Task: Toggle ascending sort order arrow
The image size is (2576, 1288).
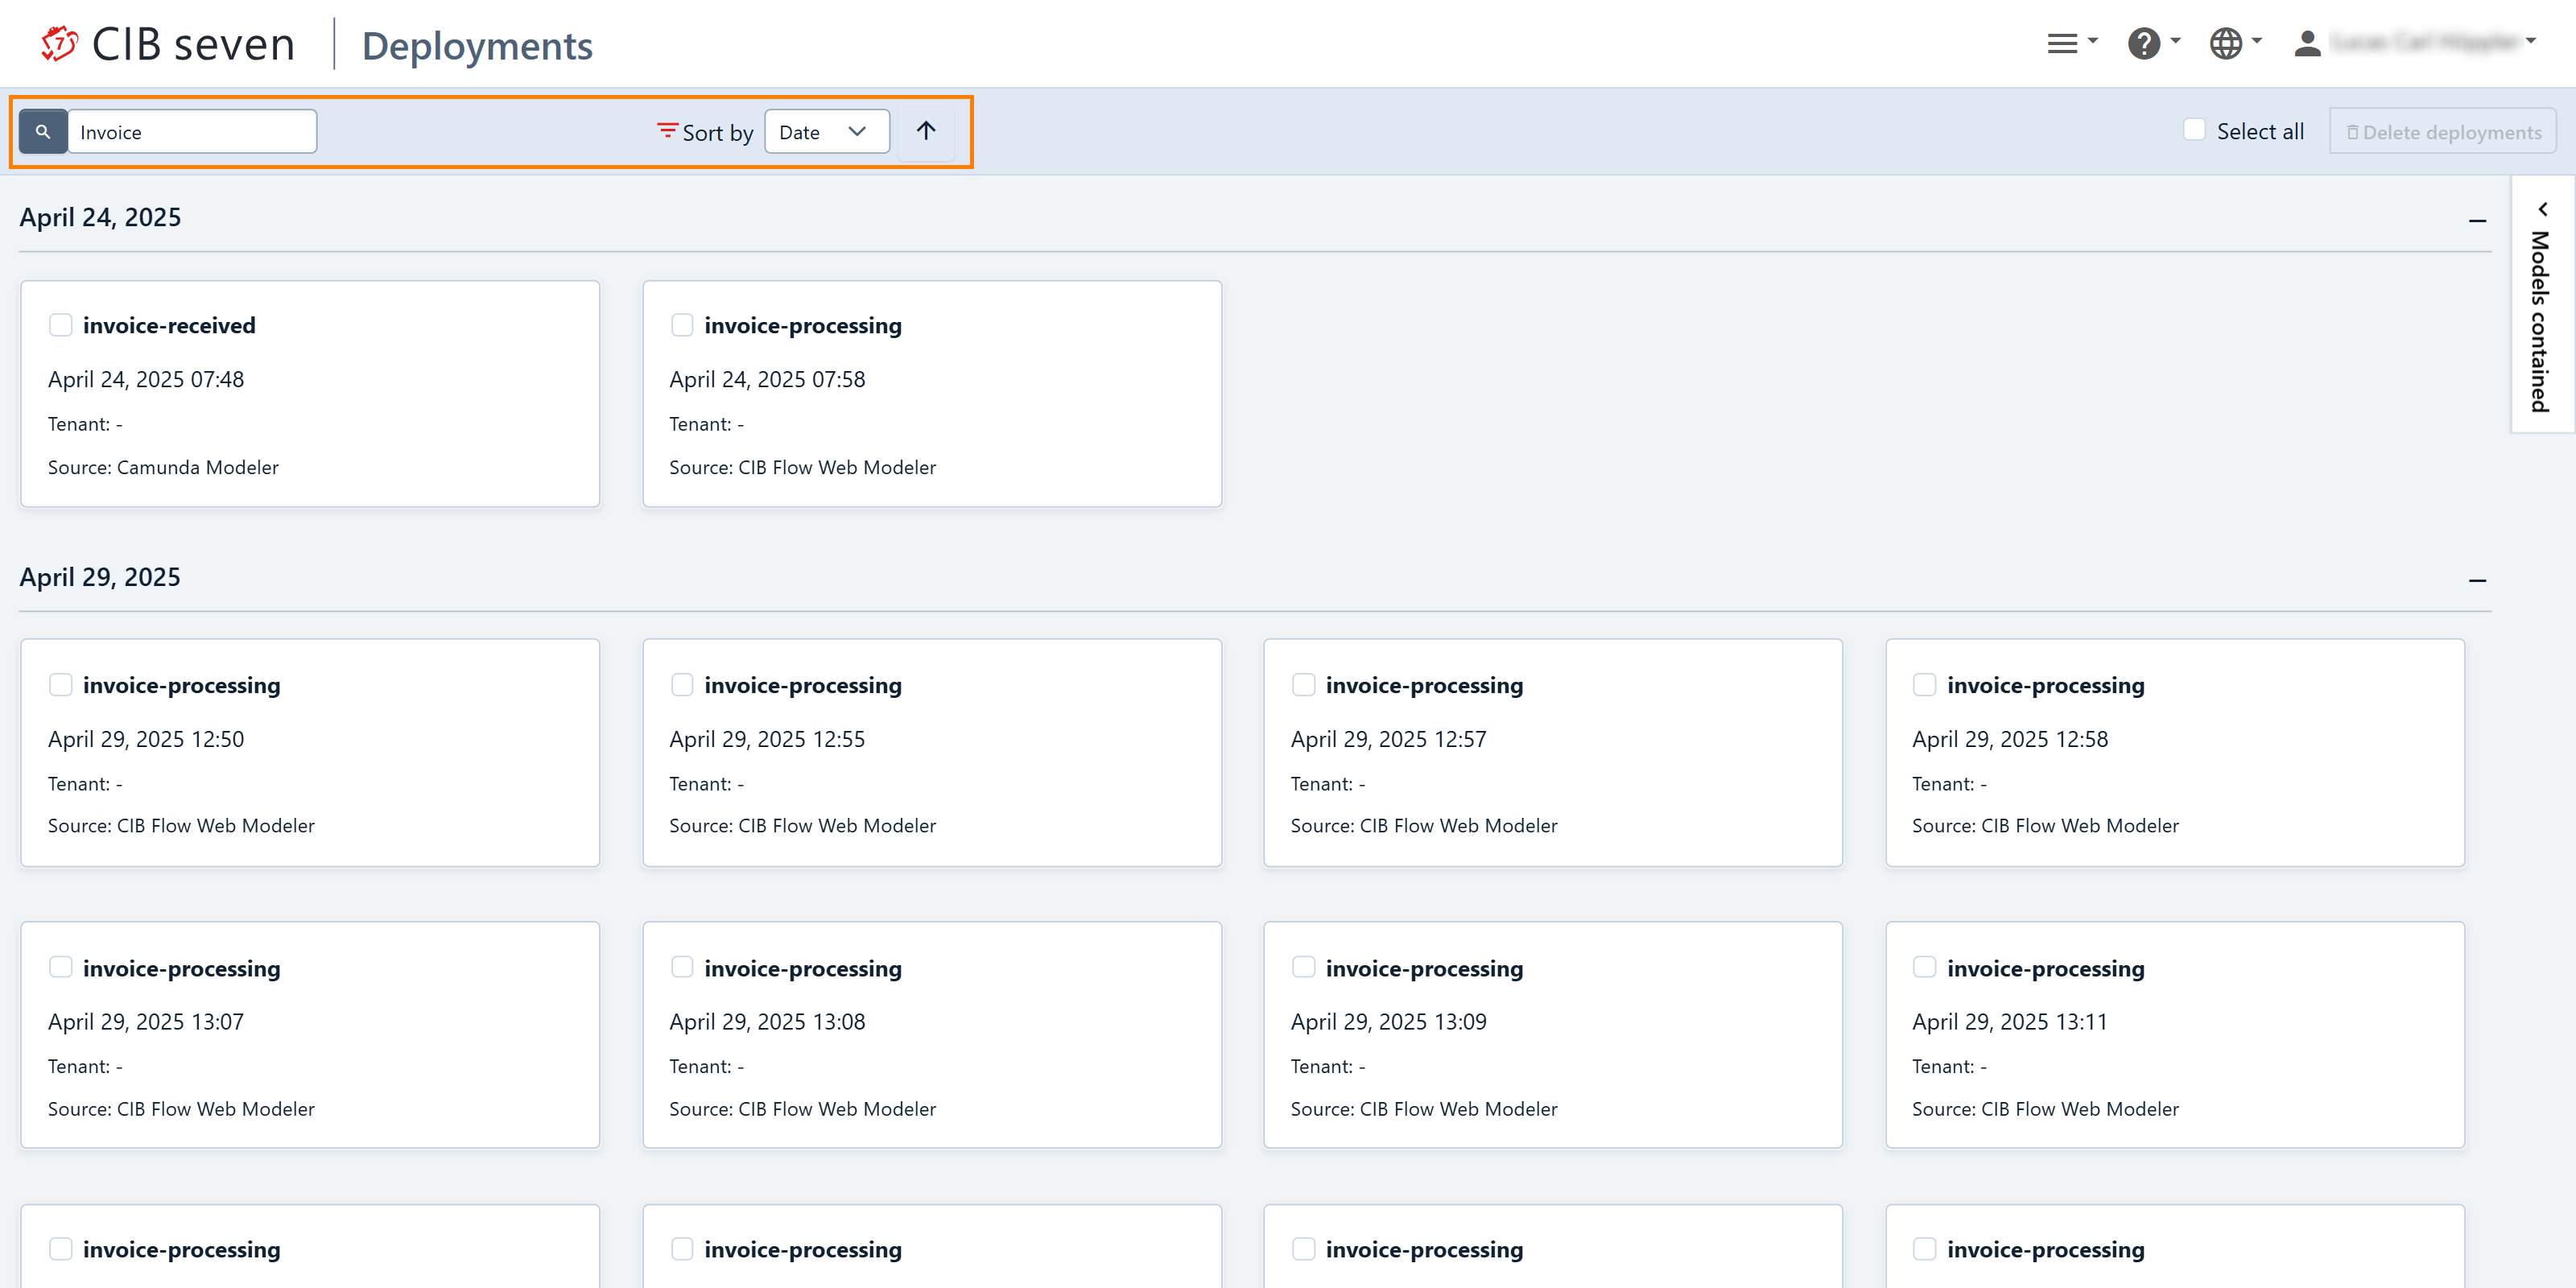Action: coord(926,131)
